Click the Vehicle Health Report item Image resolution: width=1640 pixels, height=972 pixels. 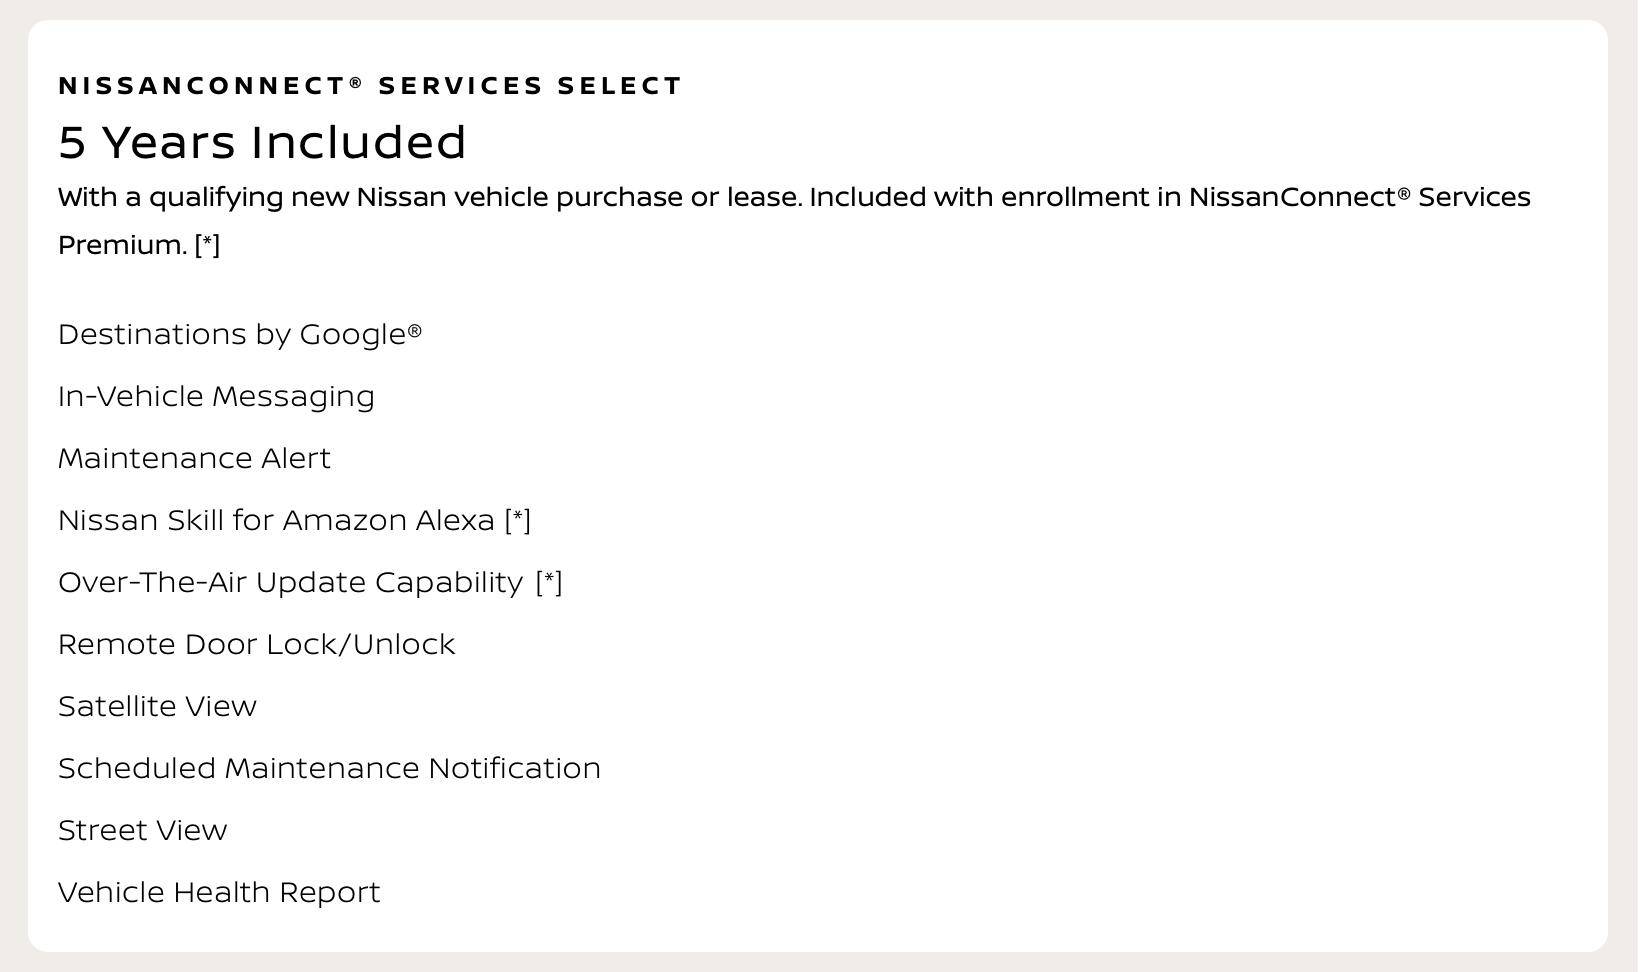point(219,893)
